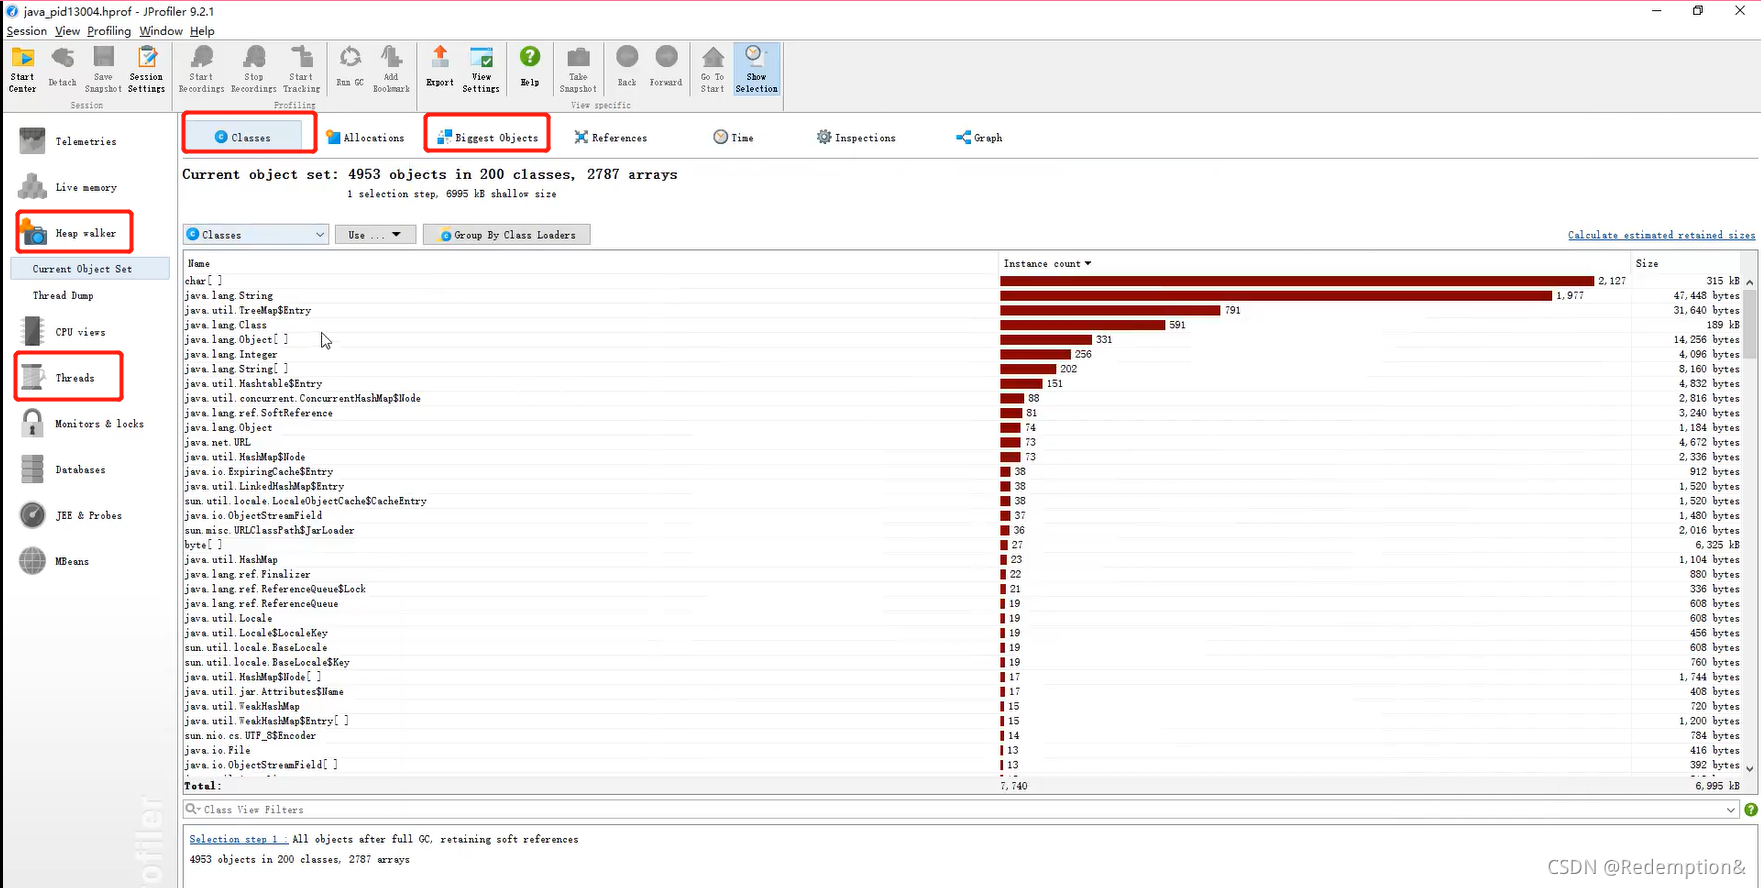
Task: Click the Help toolbar icon
Action: [530, 69]
